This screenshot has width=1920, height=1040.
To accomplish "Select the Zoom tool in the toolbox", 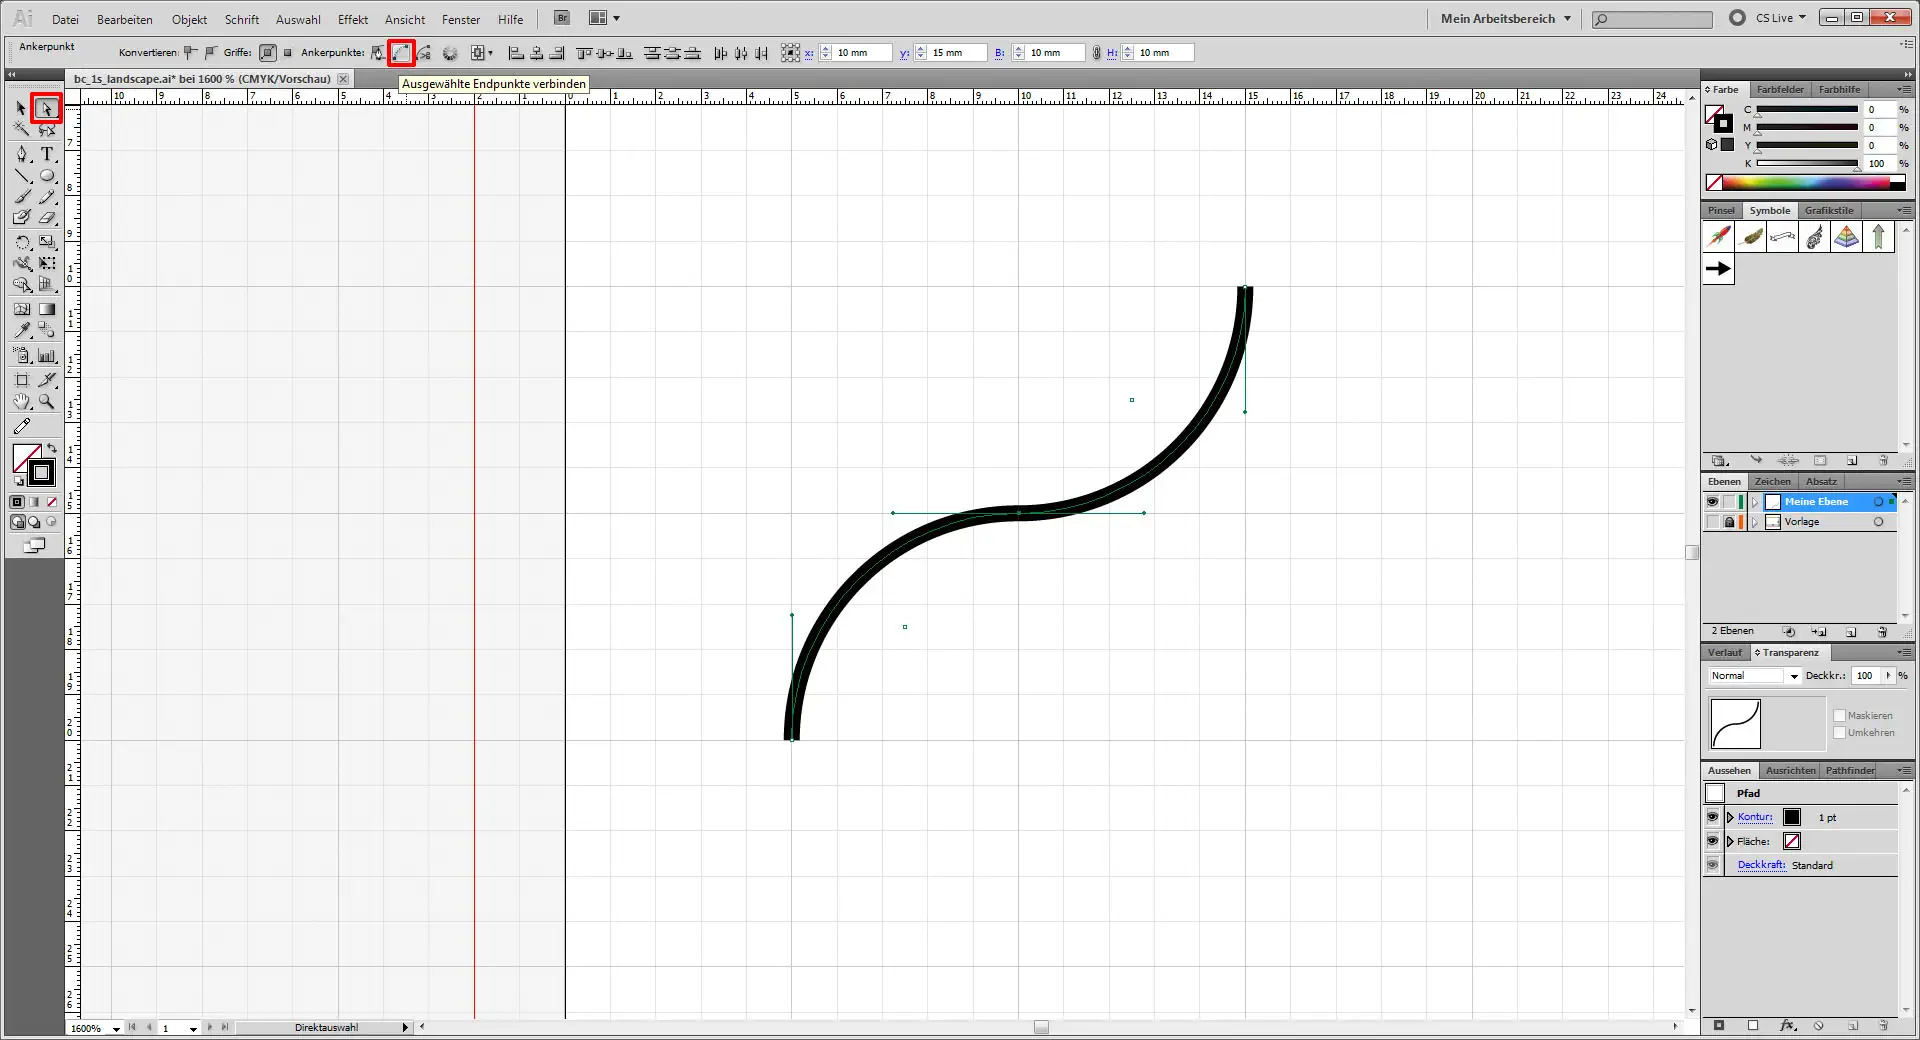I will tap(46, 402).
